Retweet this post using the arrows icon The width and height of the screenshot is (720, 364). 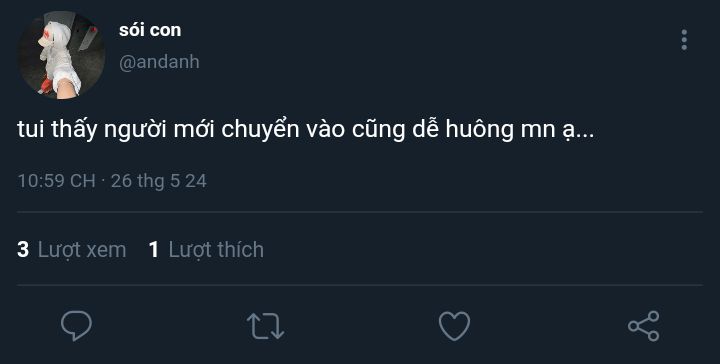click(265, 326)
